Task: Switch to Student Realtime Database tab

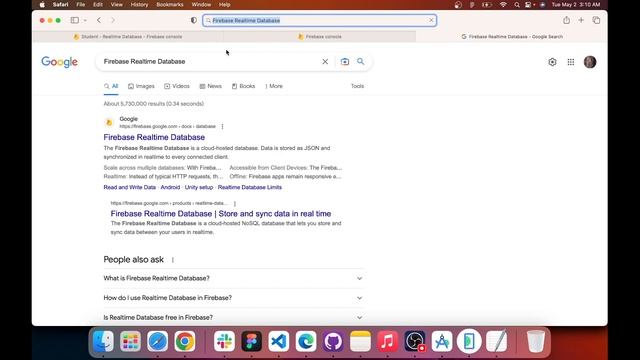Action: coord(128,36)
